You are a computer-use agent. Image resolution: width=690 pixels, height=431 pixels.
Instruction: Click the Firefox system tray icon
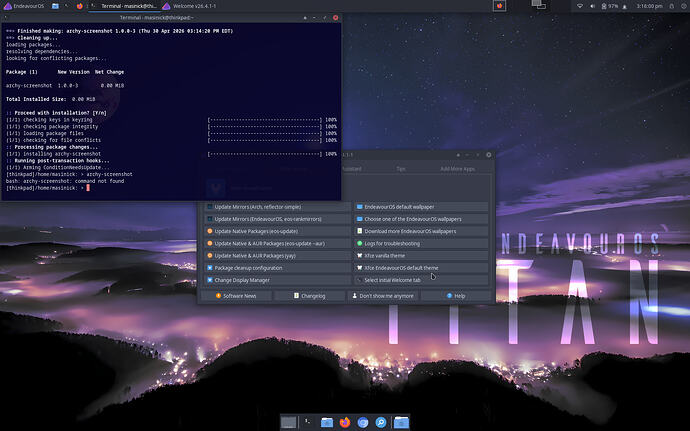(x=499, y=6)
